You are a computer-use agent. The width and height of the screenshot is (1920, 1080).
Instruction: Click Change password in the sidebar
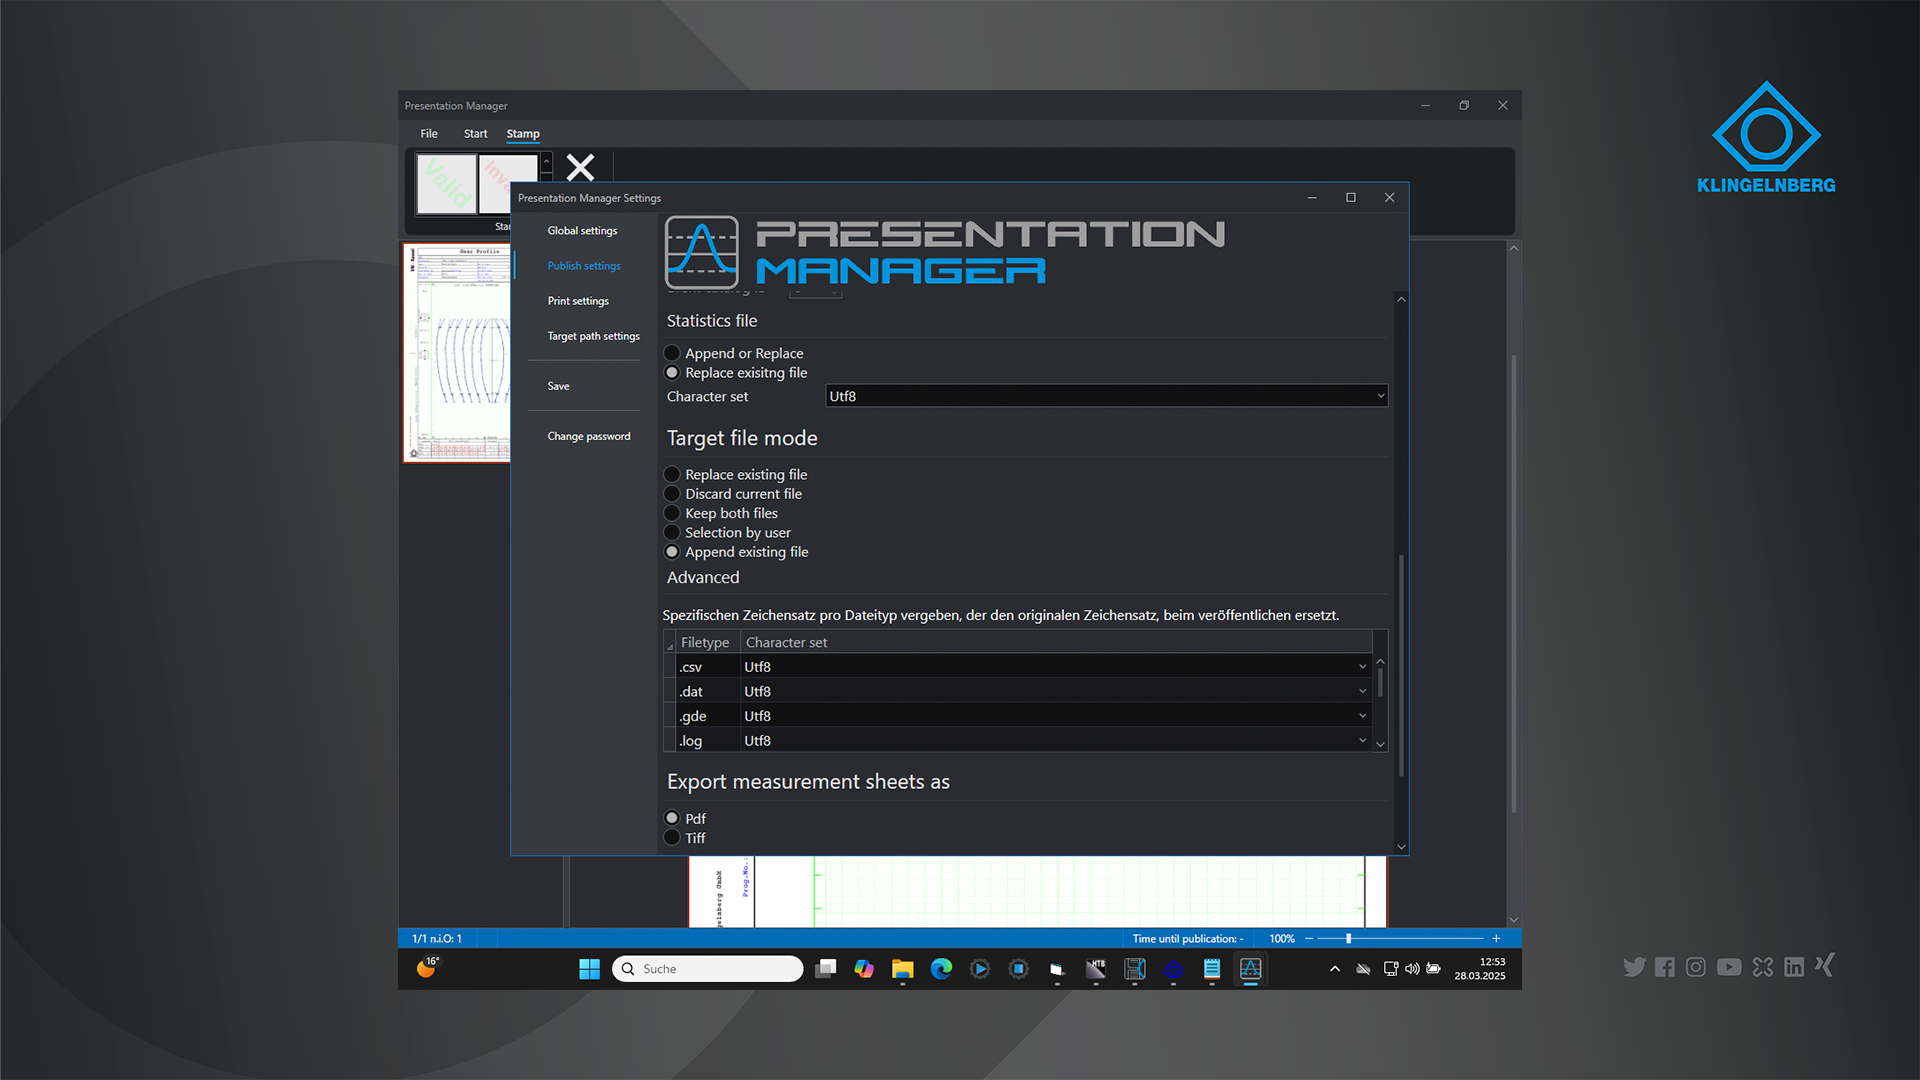click(588, 436)
